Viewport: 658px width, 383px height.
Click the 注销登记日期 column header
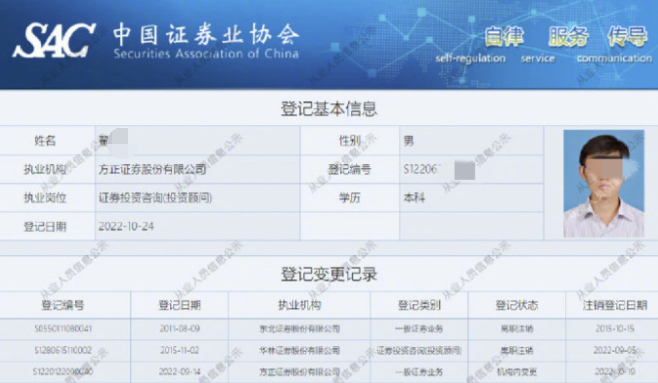pos(615,305)
